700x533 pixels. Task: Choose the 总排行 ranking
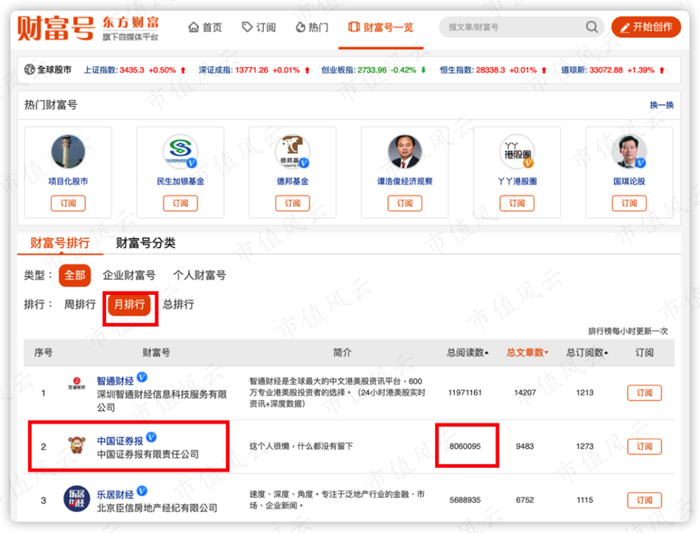[x=178, y=304]
